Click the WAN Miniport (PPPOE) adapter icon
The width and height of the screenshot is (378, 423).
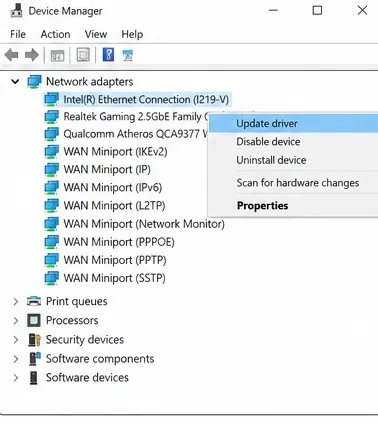[52, 242]
